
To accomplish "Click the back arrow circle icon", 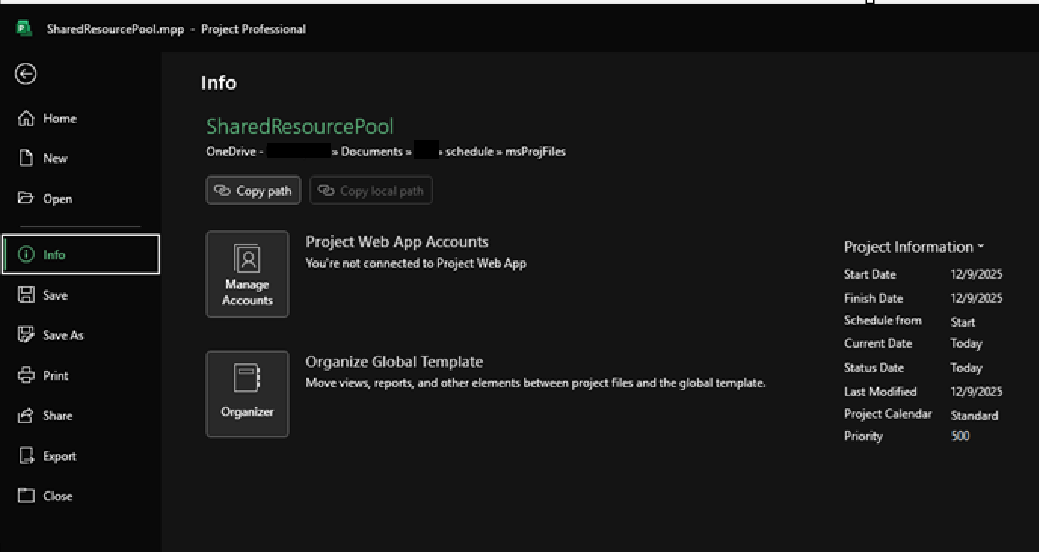I will point(26,74).
